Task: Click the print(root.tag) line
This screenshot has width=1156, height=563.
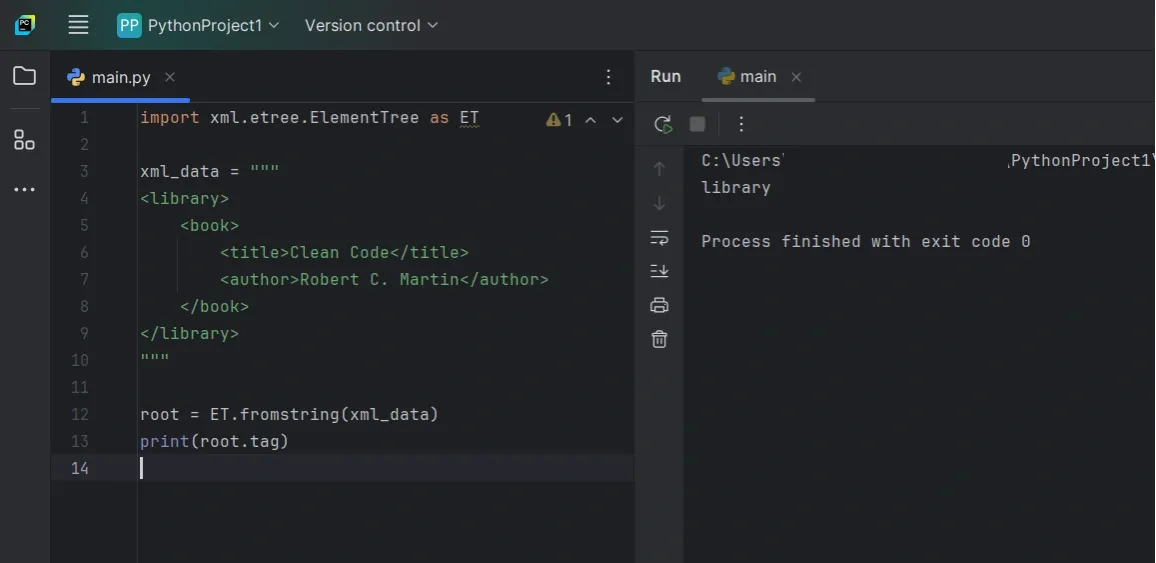Action: pyautogui.click(x=215, y=441)
